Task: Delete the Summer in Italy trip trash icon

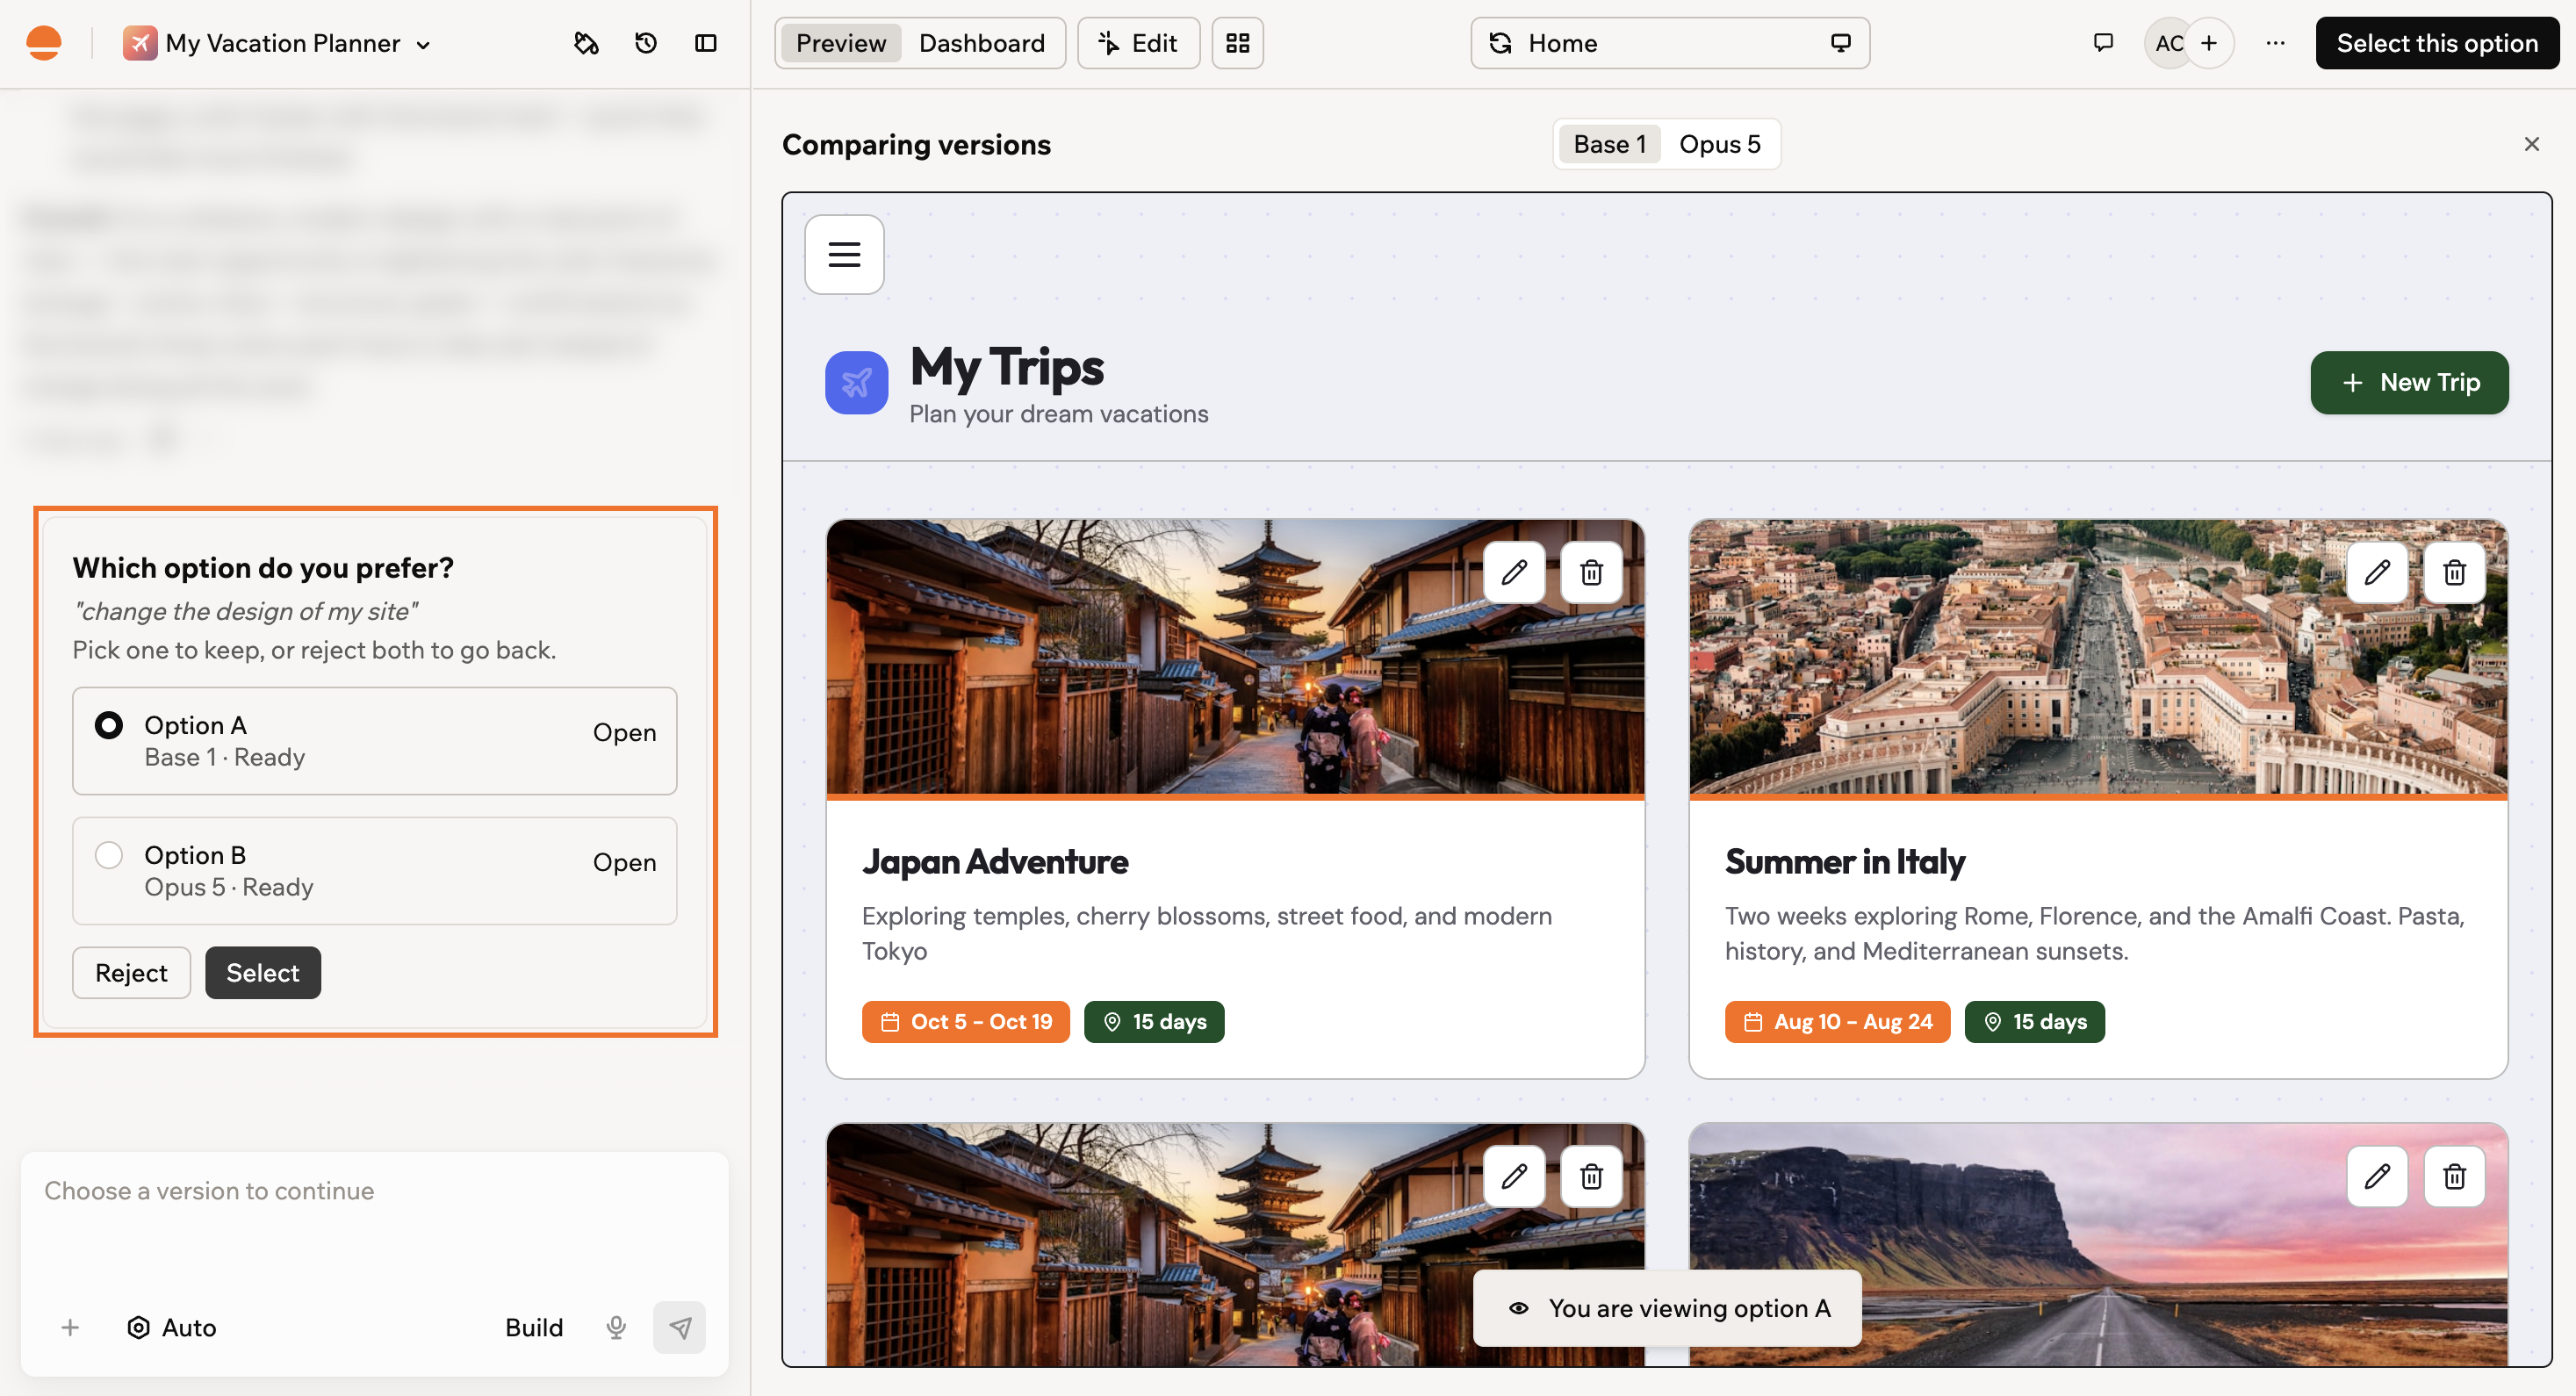Action: click(x=2454, y=572)
